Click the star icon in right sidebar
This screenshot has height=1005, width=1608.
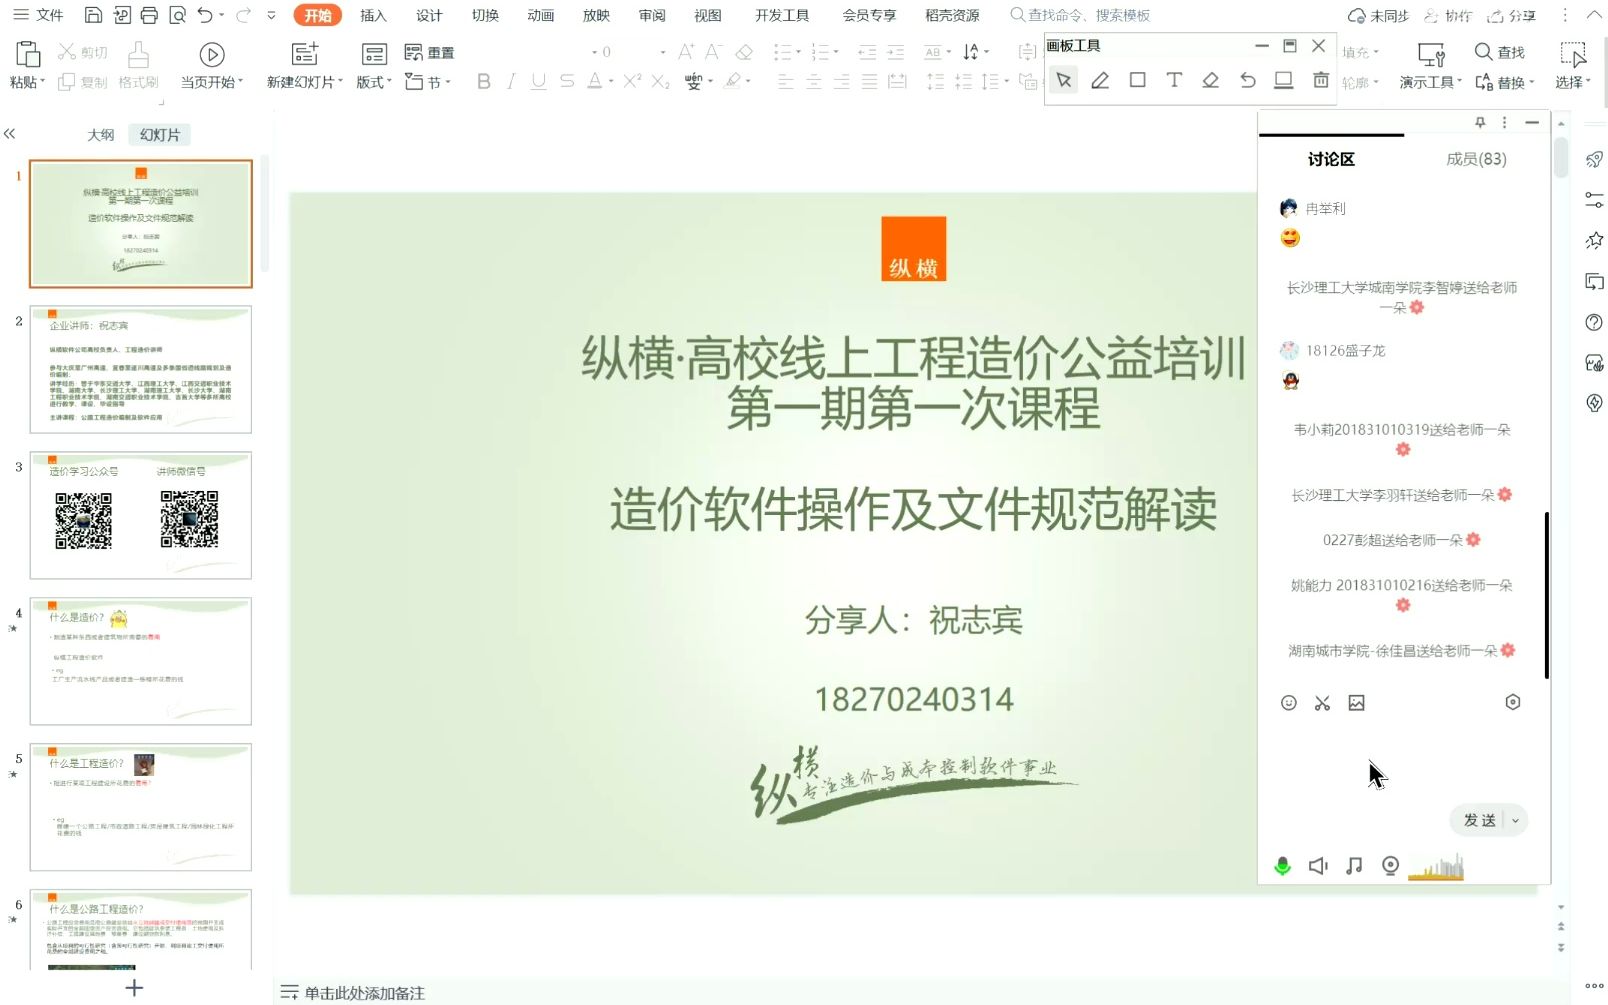pos(1594,240)
